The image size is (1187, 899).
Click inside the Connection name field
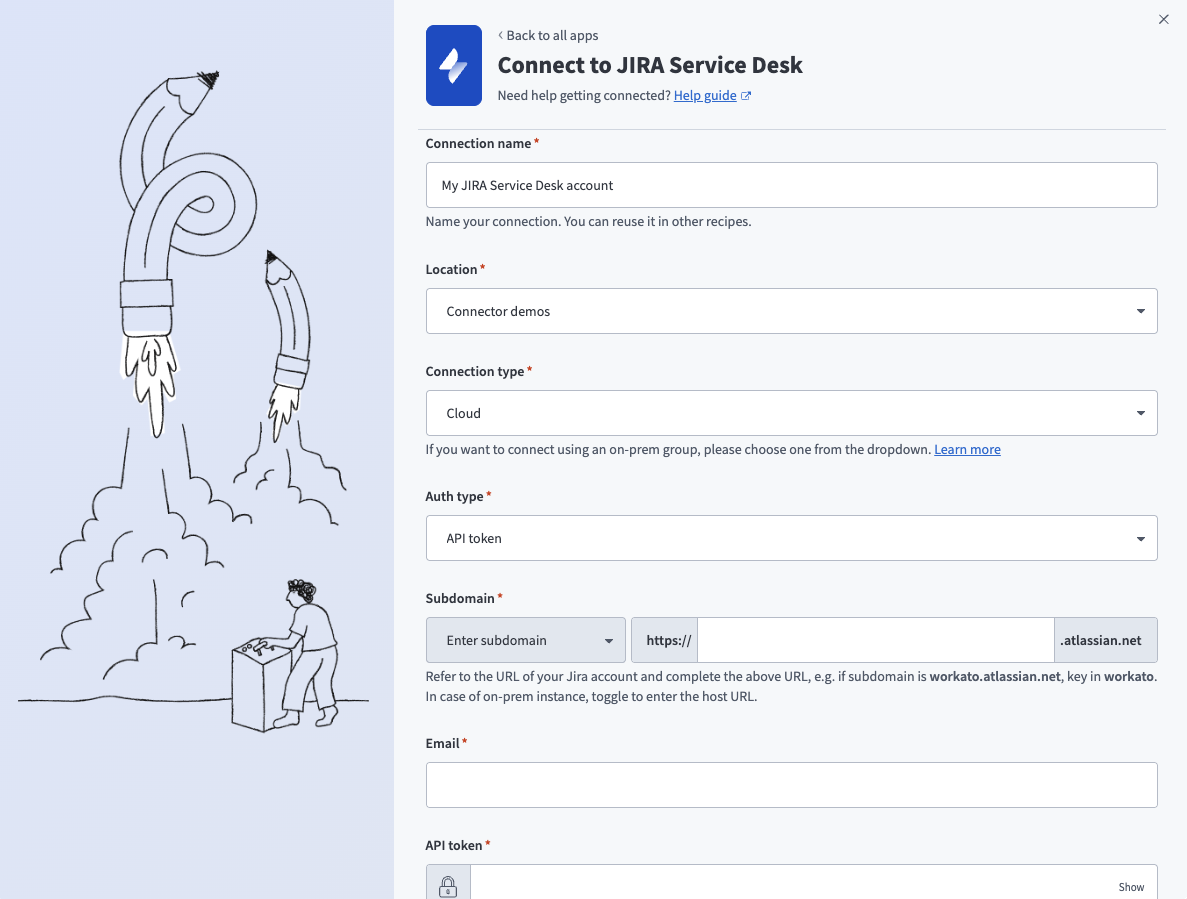(790, 185)
